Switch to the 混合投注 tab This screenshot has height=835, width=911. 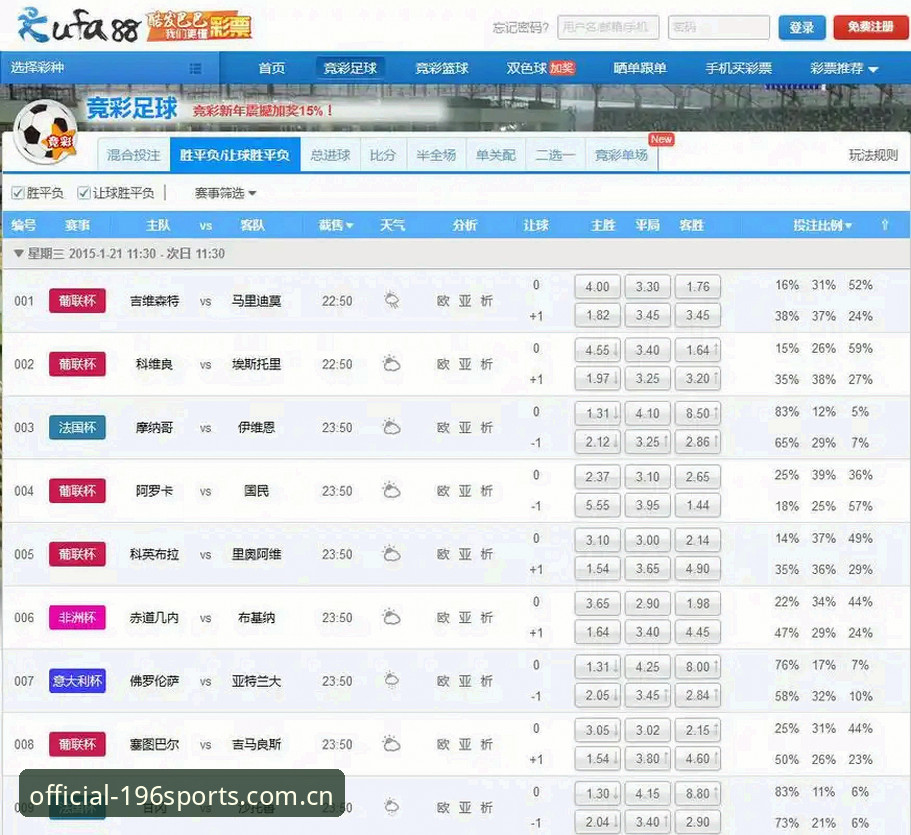134,155
